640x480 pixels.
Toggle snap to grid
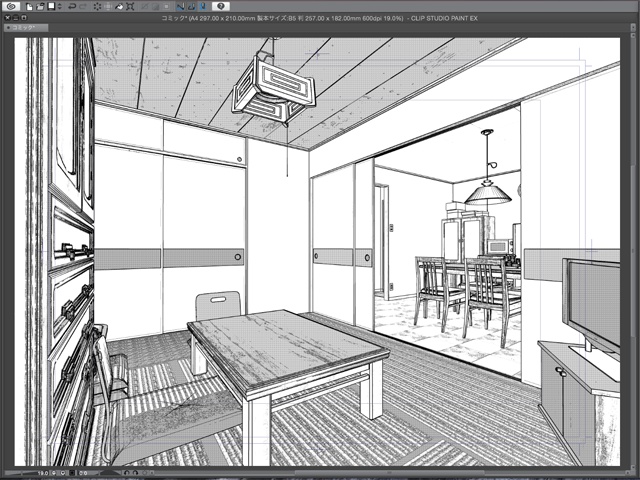202,6
